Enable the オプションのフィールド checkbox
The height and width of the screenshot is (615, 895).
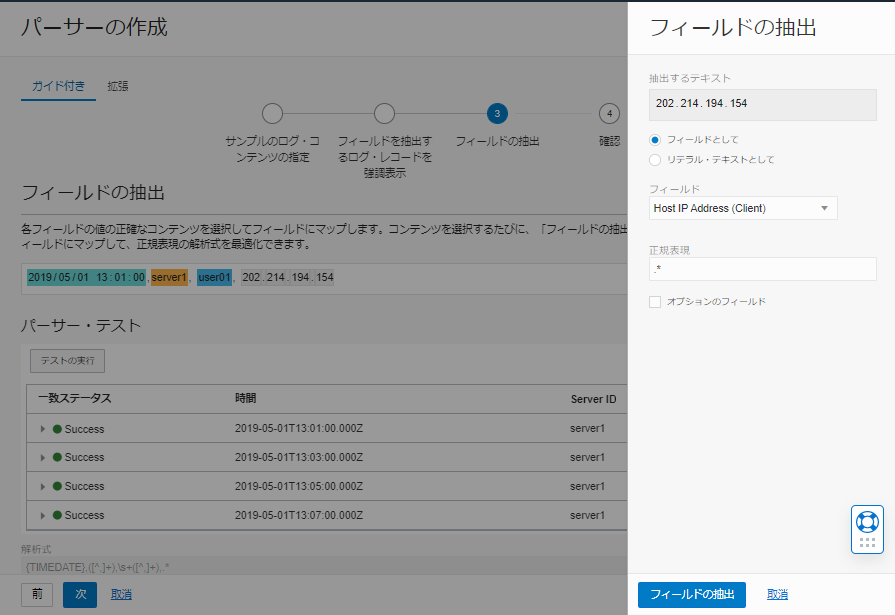(x=655, y=301)
